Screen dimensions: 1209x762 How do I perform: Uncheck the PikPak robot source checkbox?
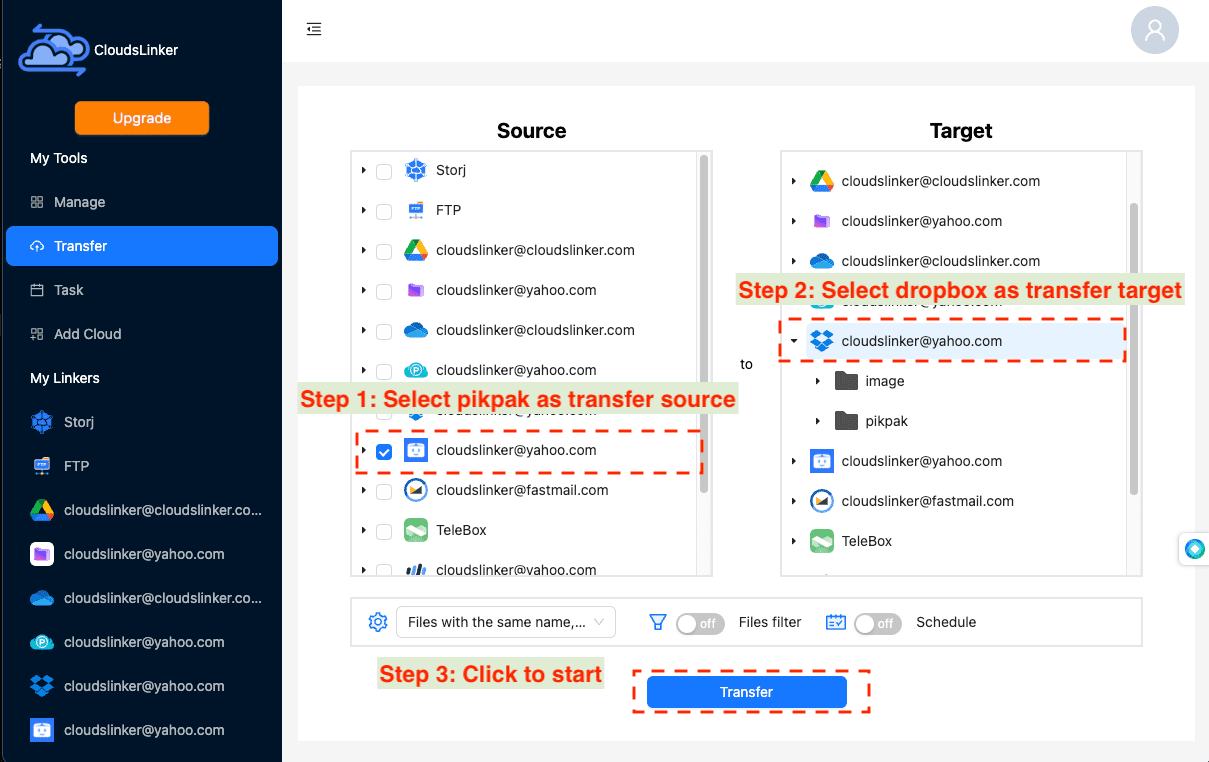coord(384,451)
